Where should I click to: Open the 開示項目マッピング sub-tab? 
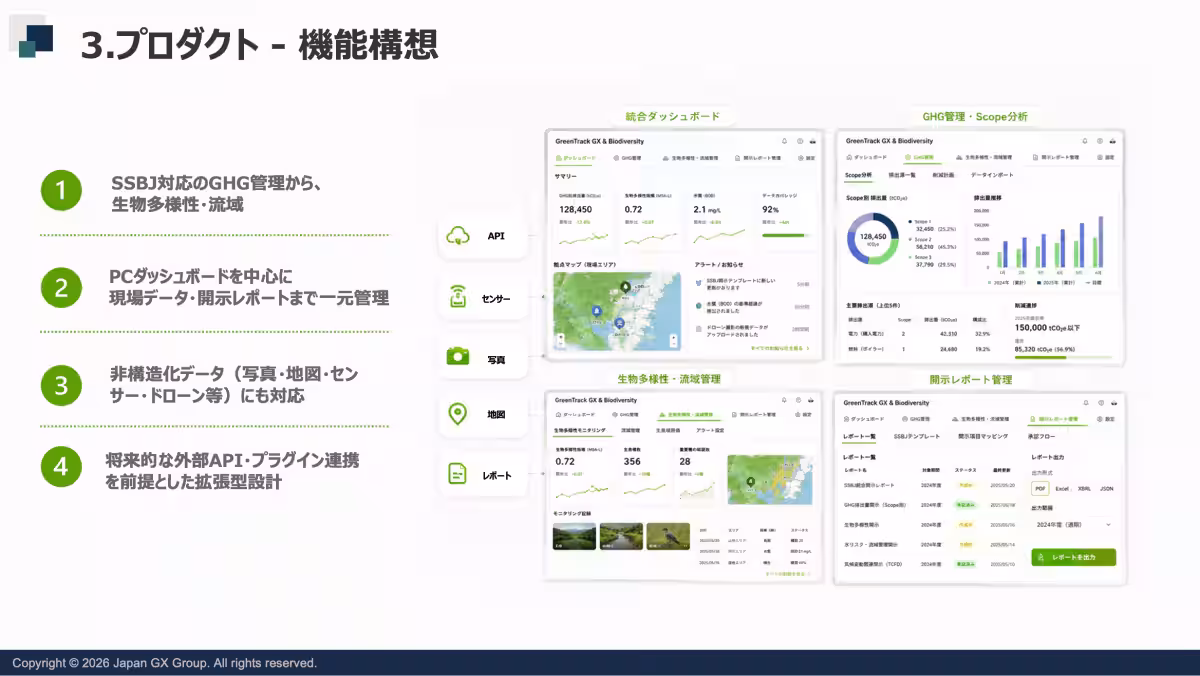(984, 437)
